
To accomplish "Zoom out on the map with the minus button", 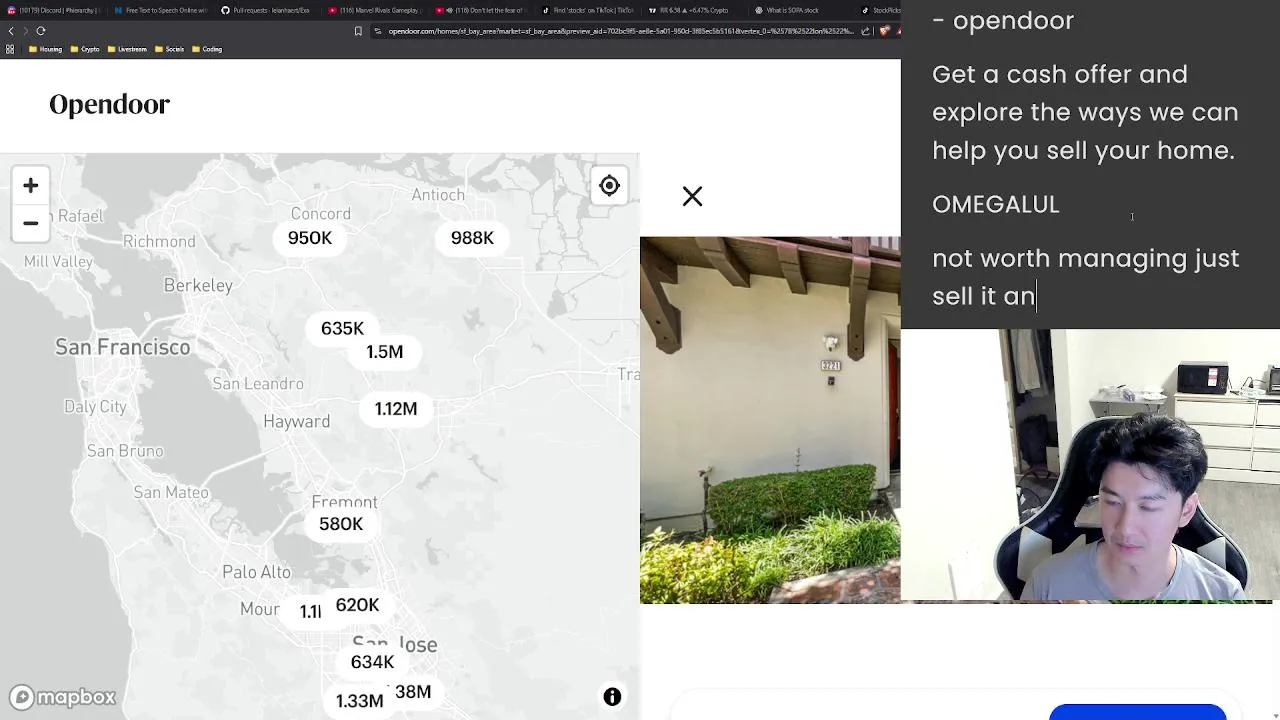I will 30,223.
